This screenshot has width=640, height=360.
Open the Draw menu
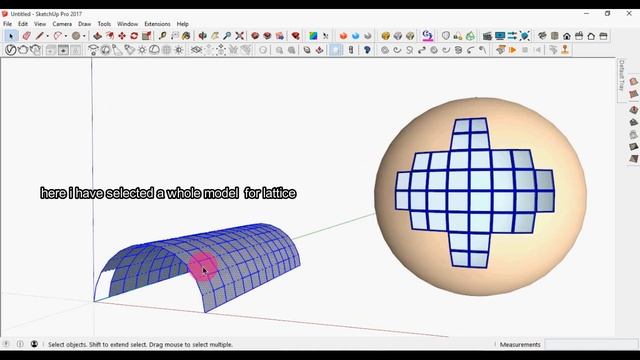coord(84,24)
